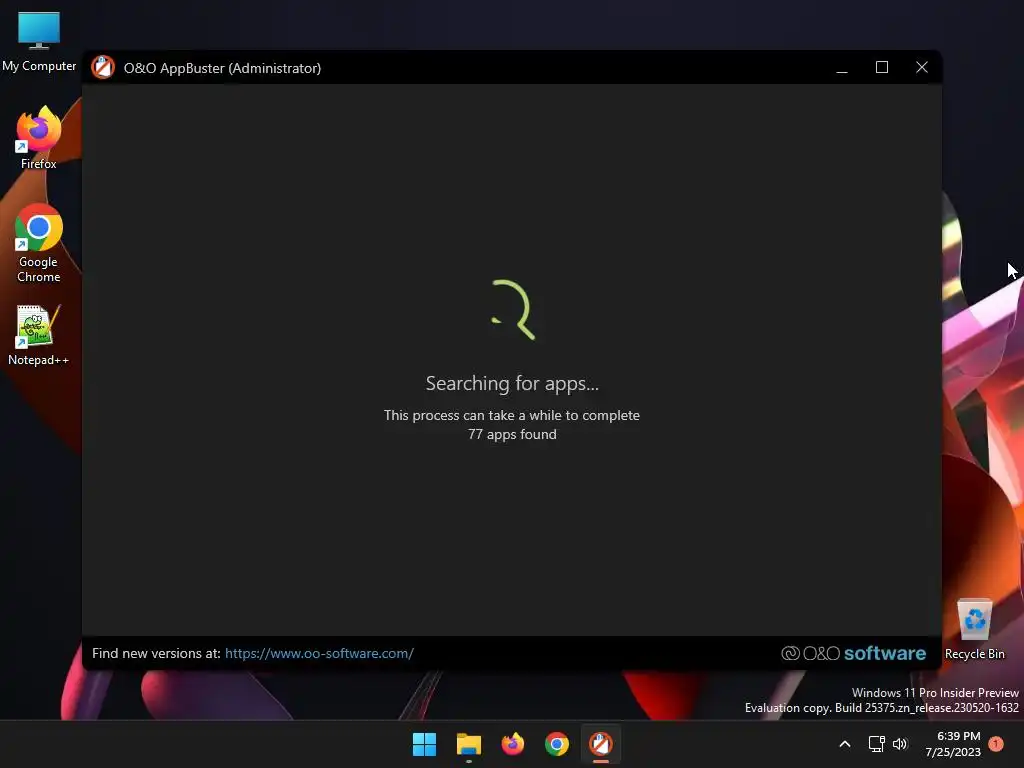Open volume control tray icon

901,744
